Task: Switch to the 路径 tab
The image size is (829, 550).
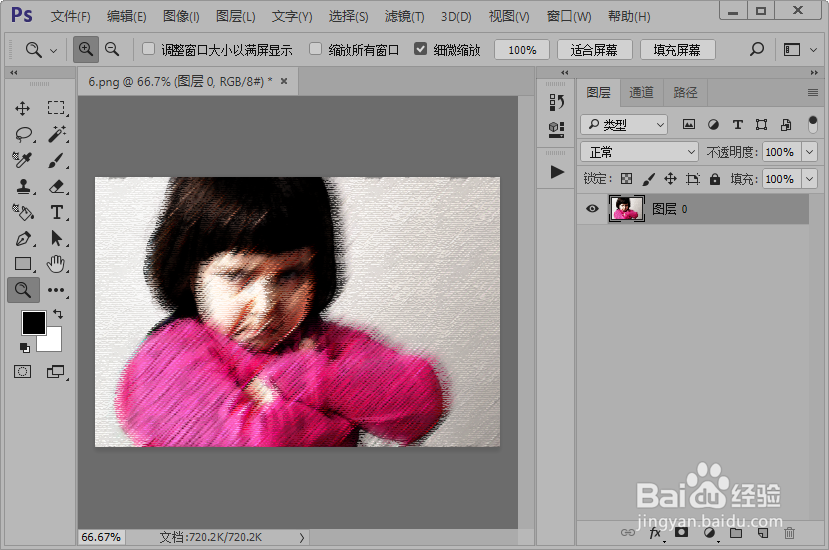Action: 685,93
